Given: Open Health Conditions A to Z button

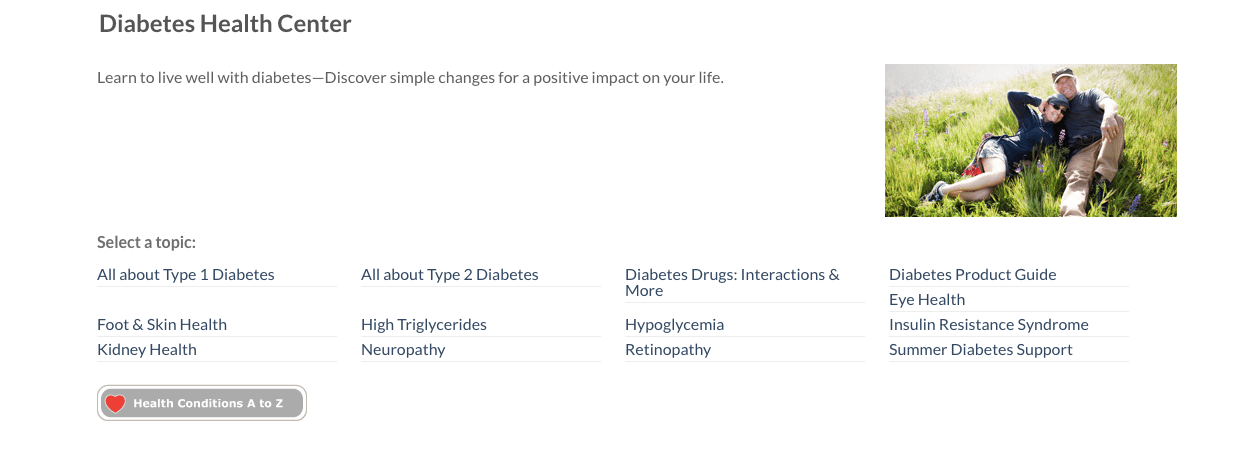Looking at the screenshot, I should pos(202,403).
